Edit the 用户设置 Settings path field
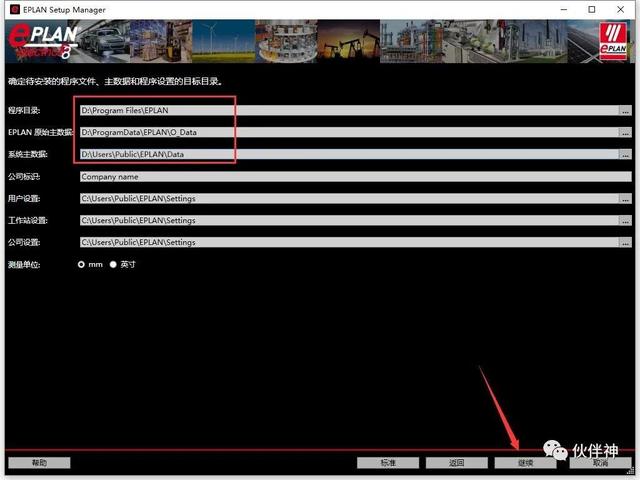 [x=349, y=198]
